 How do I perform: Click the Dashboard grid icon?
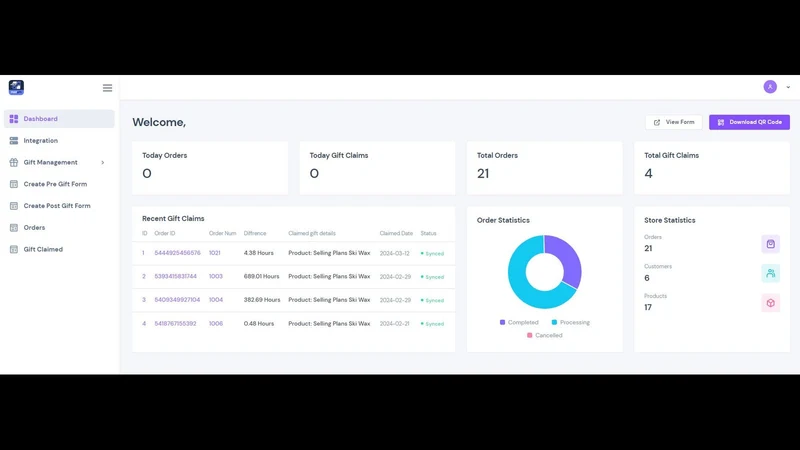[x=14, y=119]
